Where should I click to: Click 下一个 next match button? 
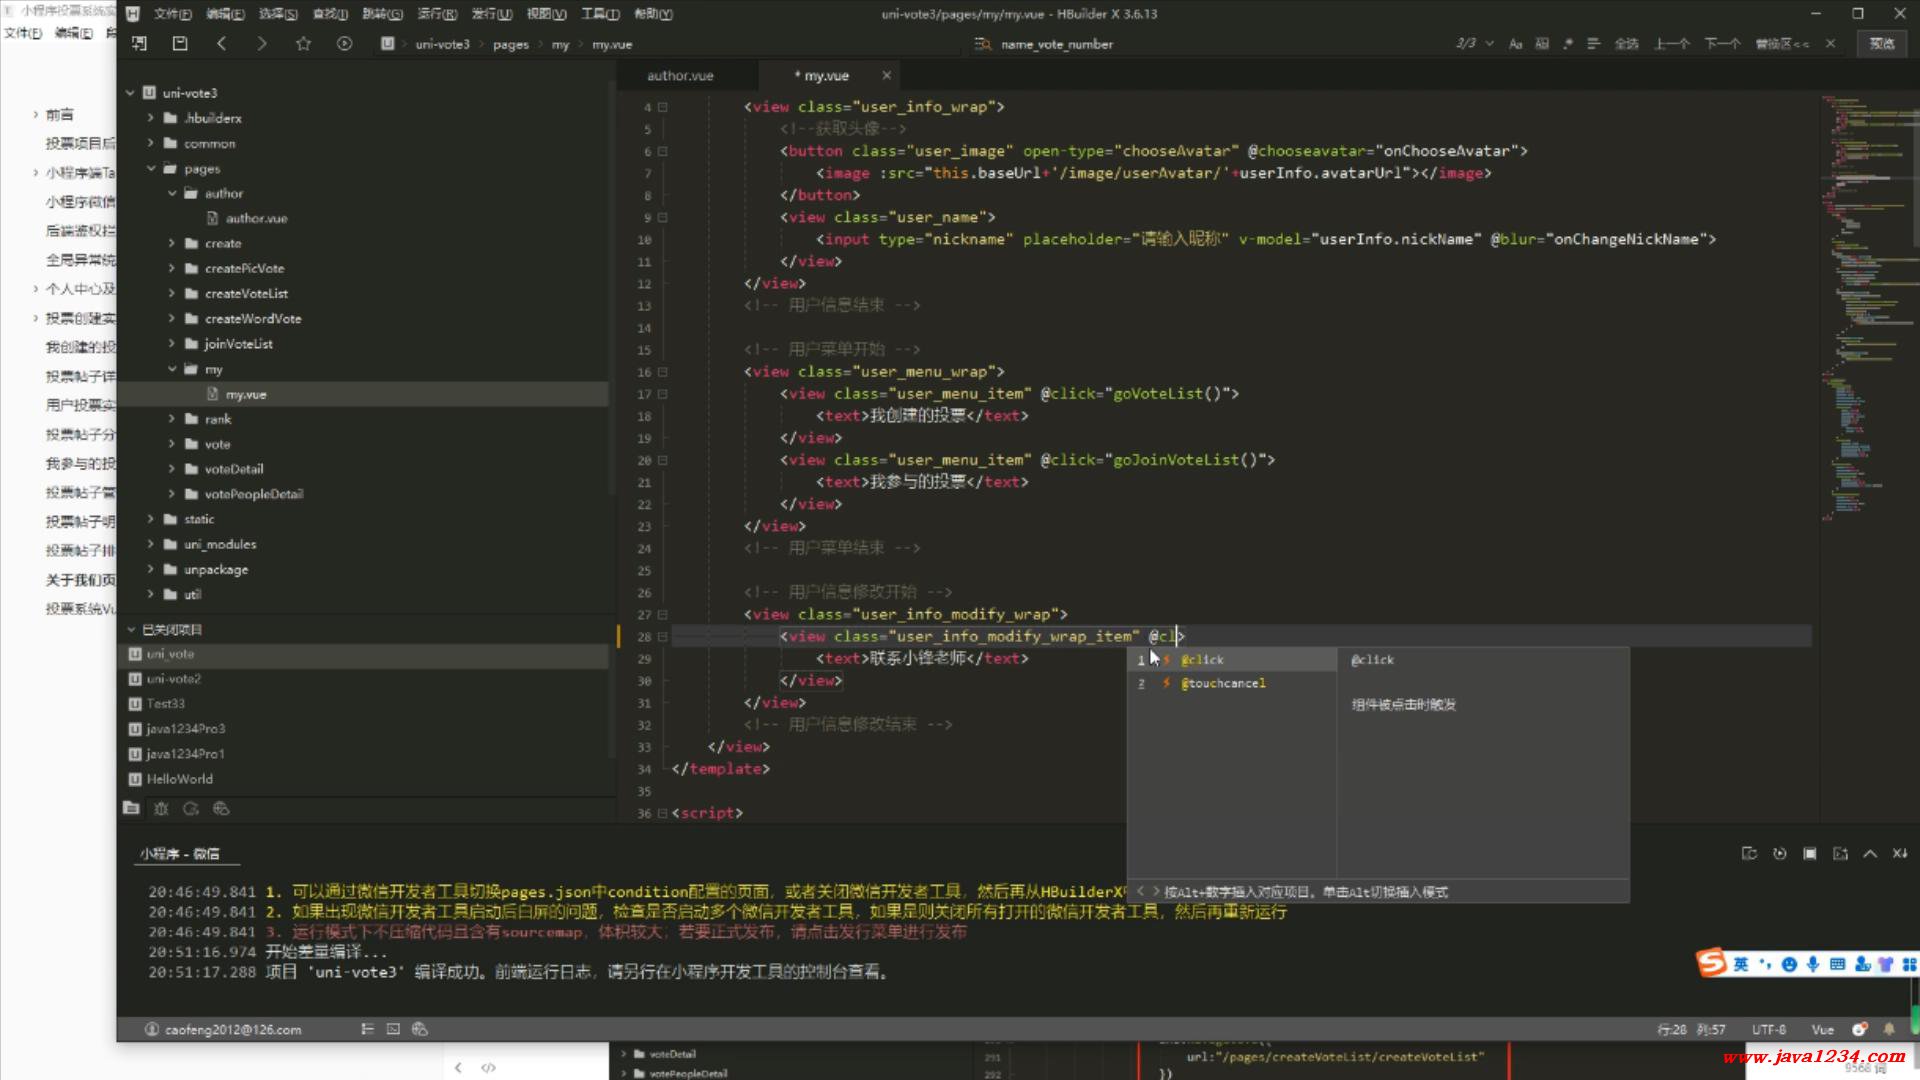click(x=1722, y=43)
